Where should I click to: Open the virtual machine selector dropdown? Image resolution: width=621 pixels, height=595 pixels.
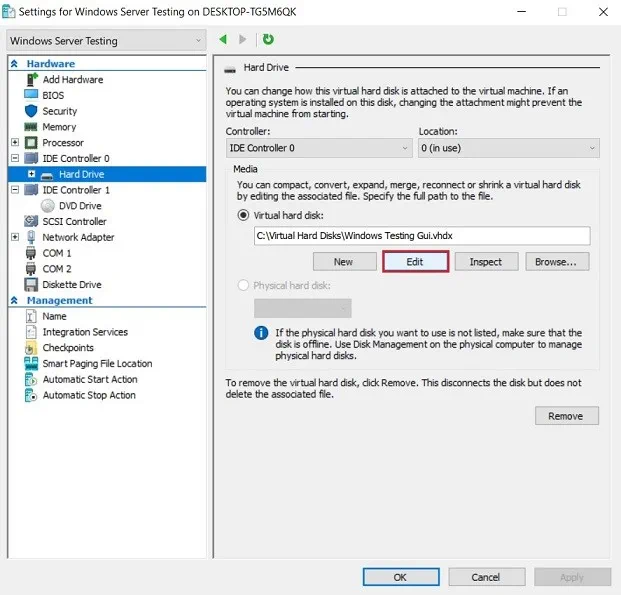[105, 41]
